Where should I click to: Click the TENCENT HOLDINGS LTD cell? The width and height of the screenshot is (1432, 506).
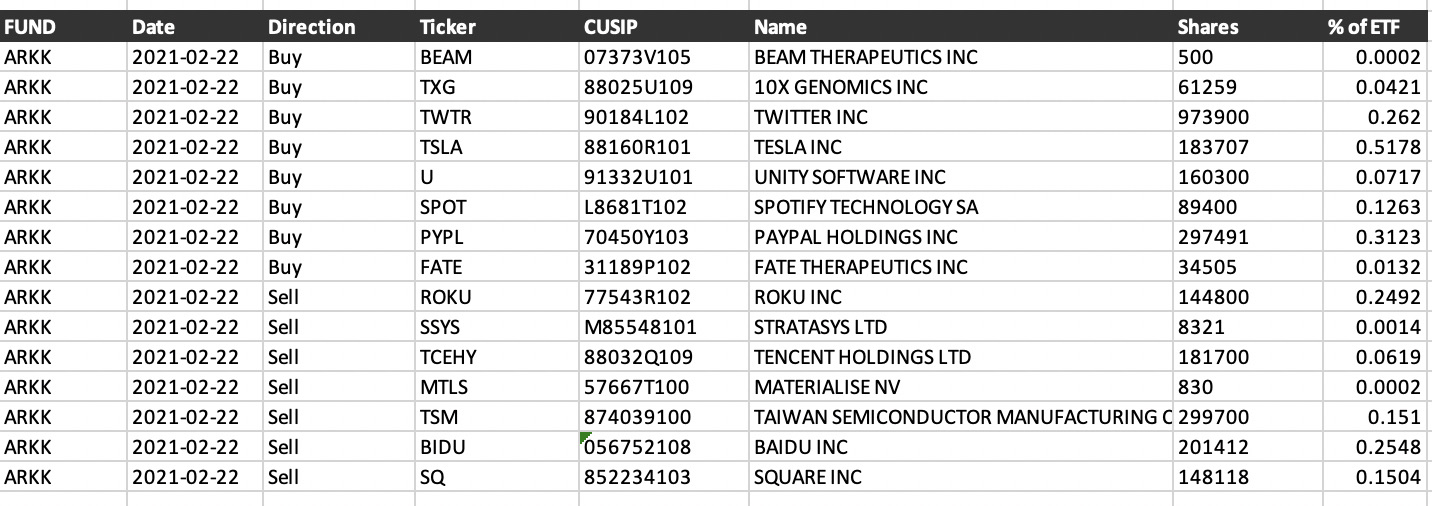(x=961, y=357)
